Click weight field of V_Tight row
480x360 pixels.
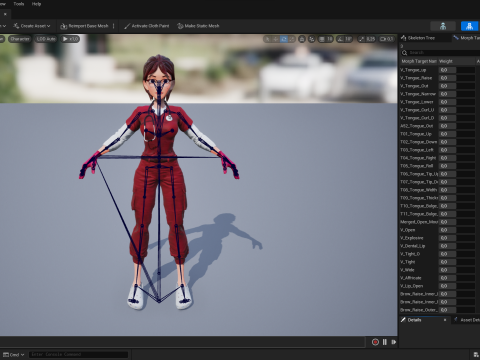[448, 262]
